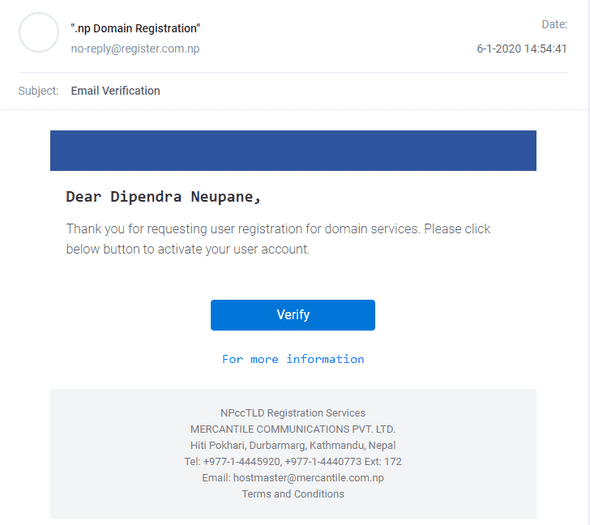Click the .np Domain Registration sender name

pos(135,28)
